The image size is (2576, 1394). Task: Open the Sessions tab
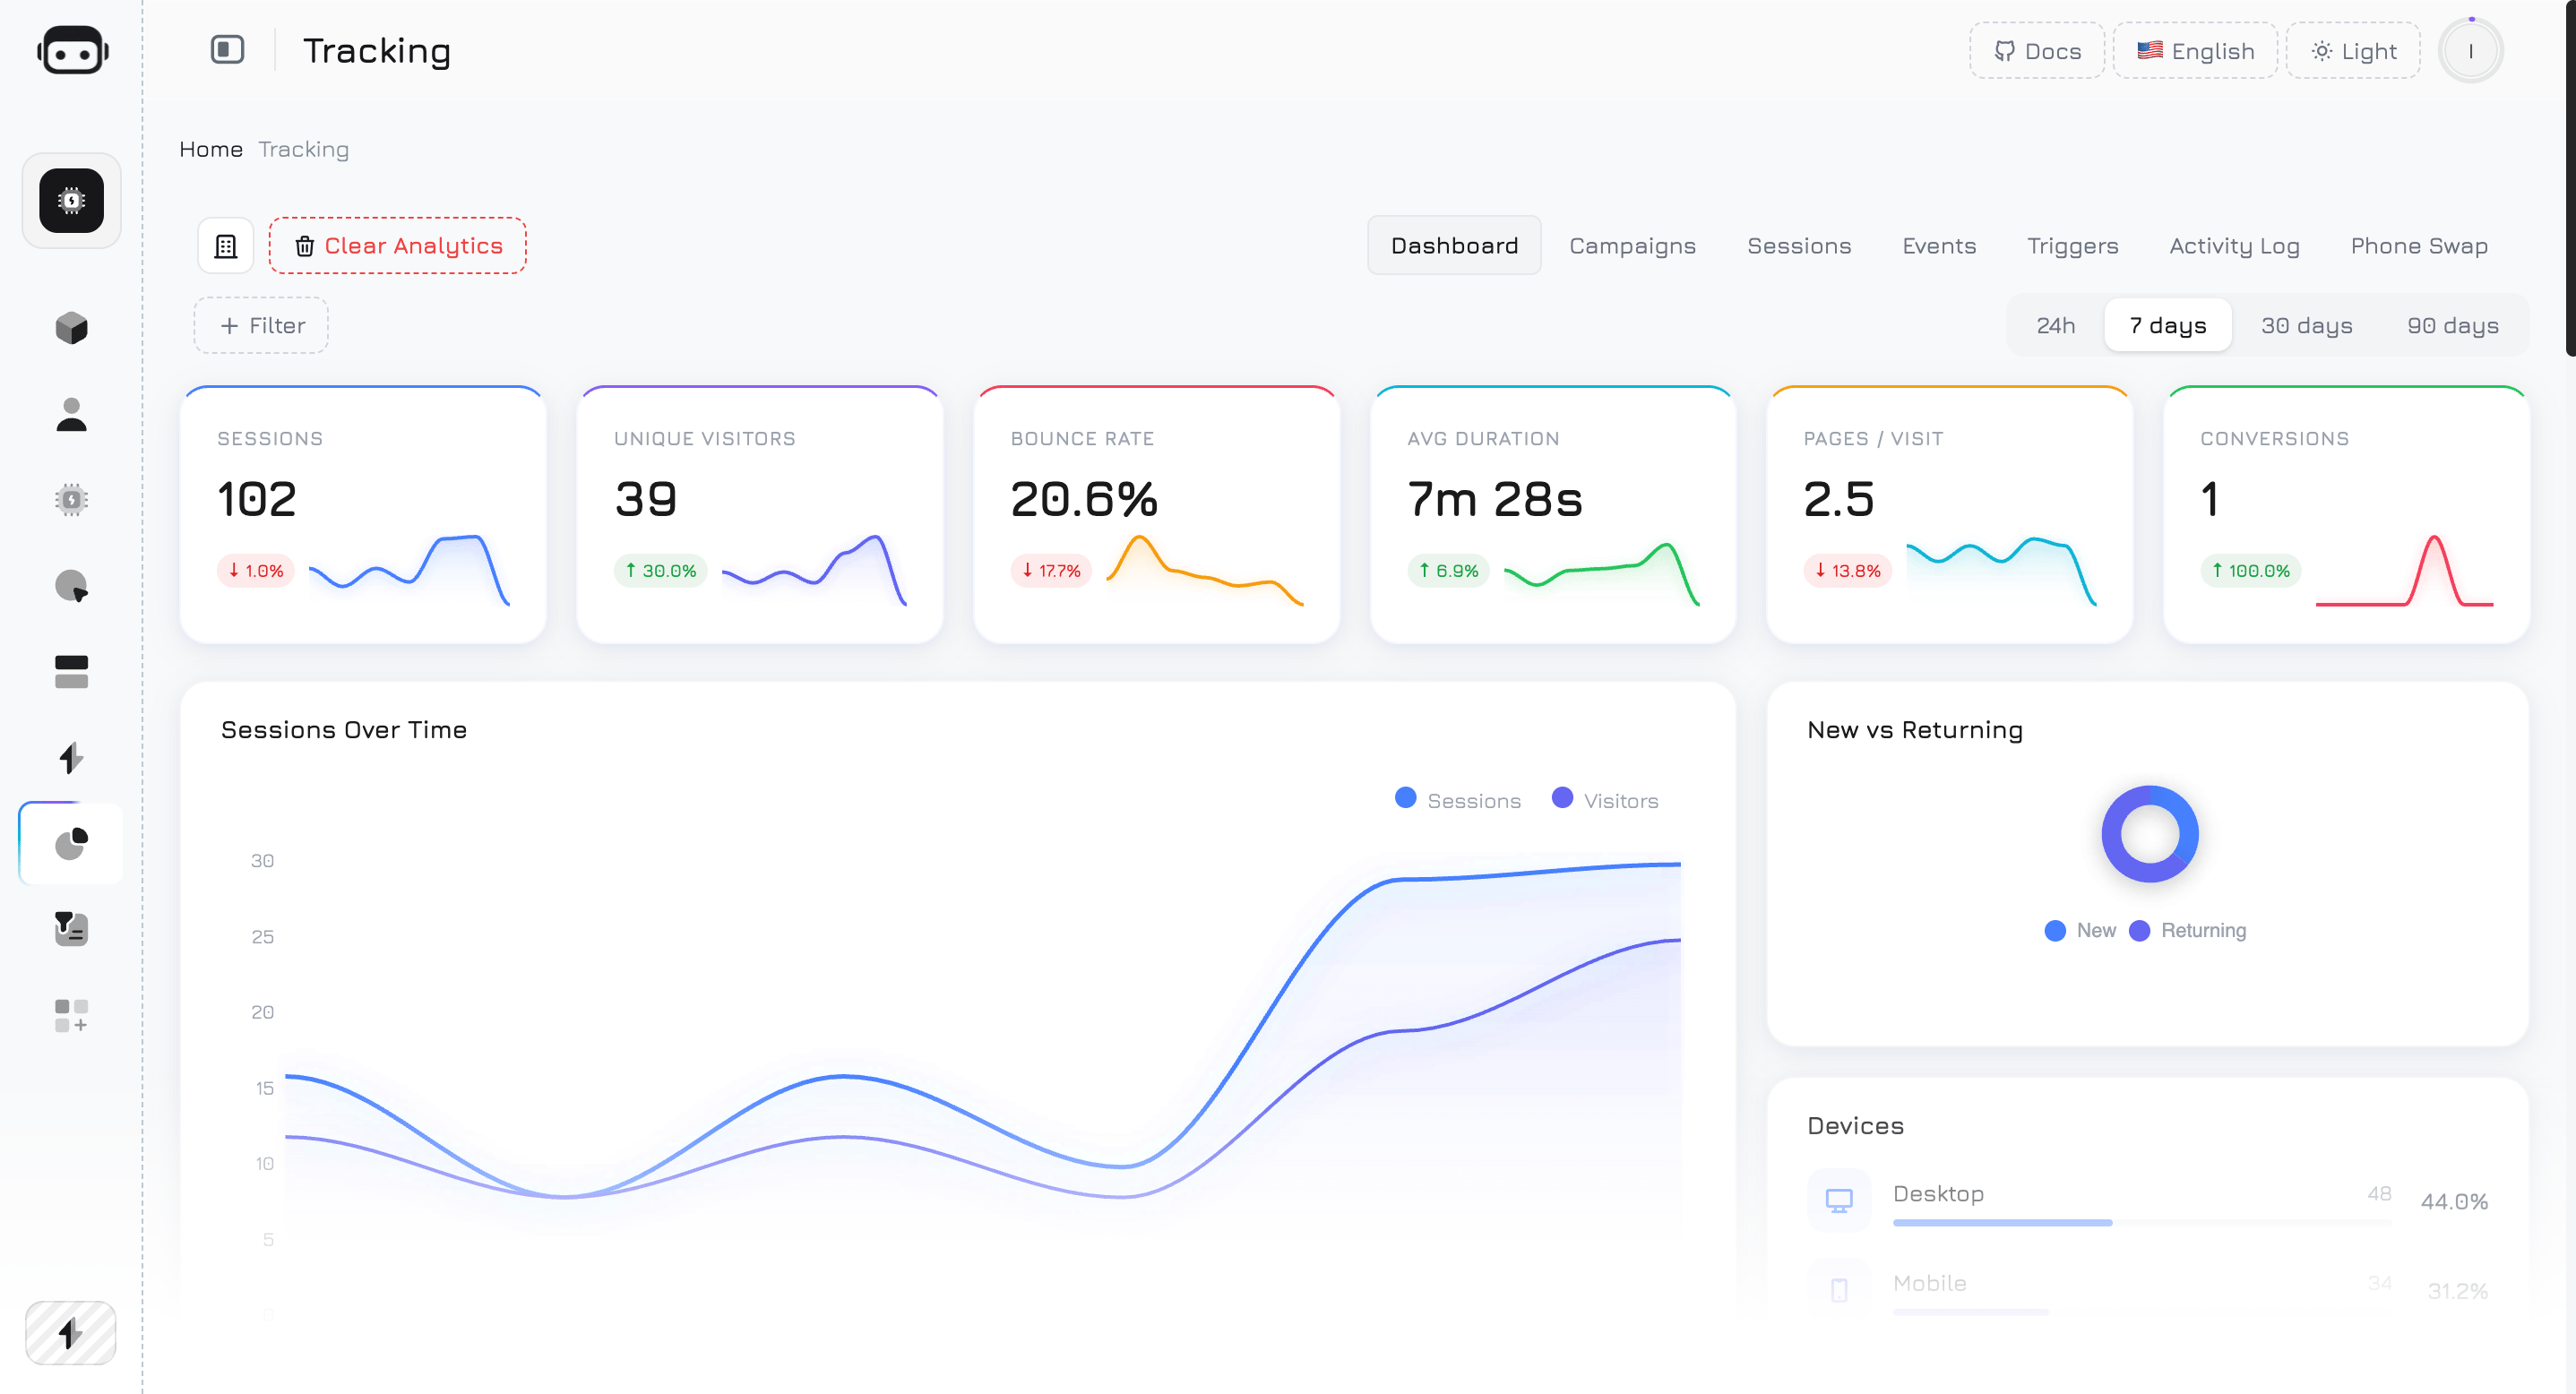click(1799, 246)
